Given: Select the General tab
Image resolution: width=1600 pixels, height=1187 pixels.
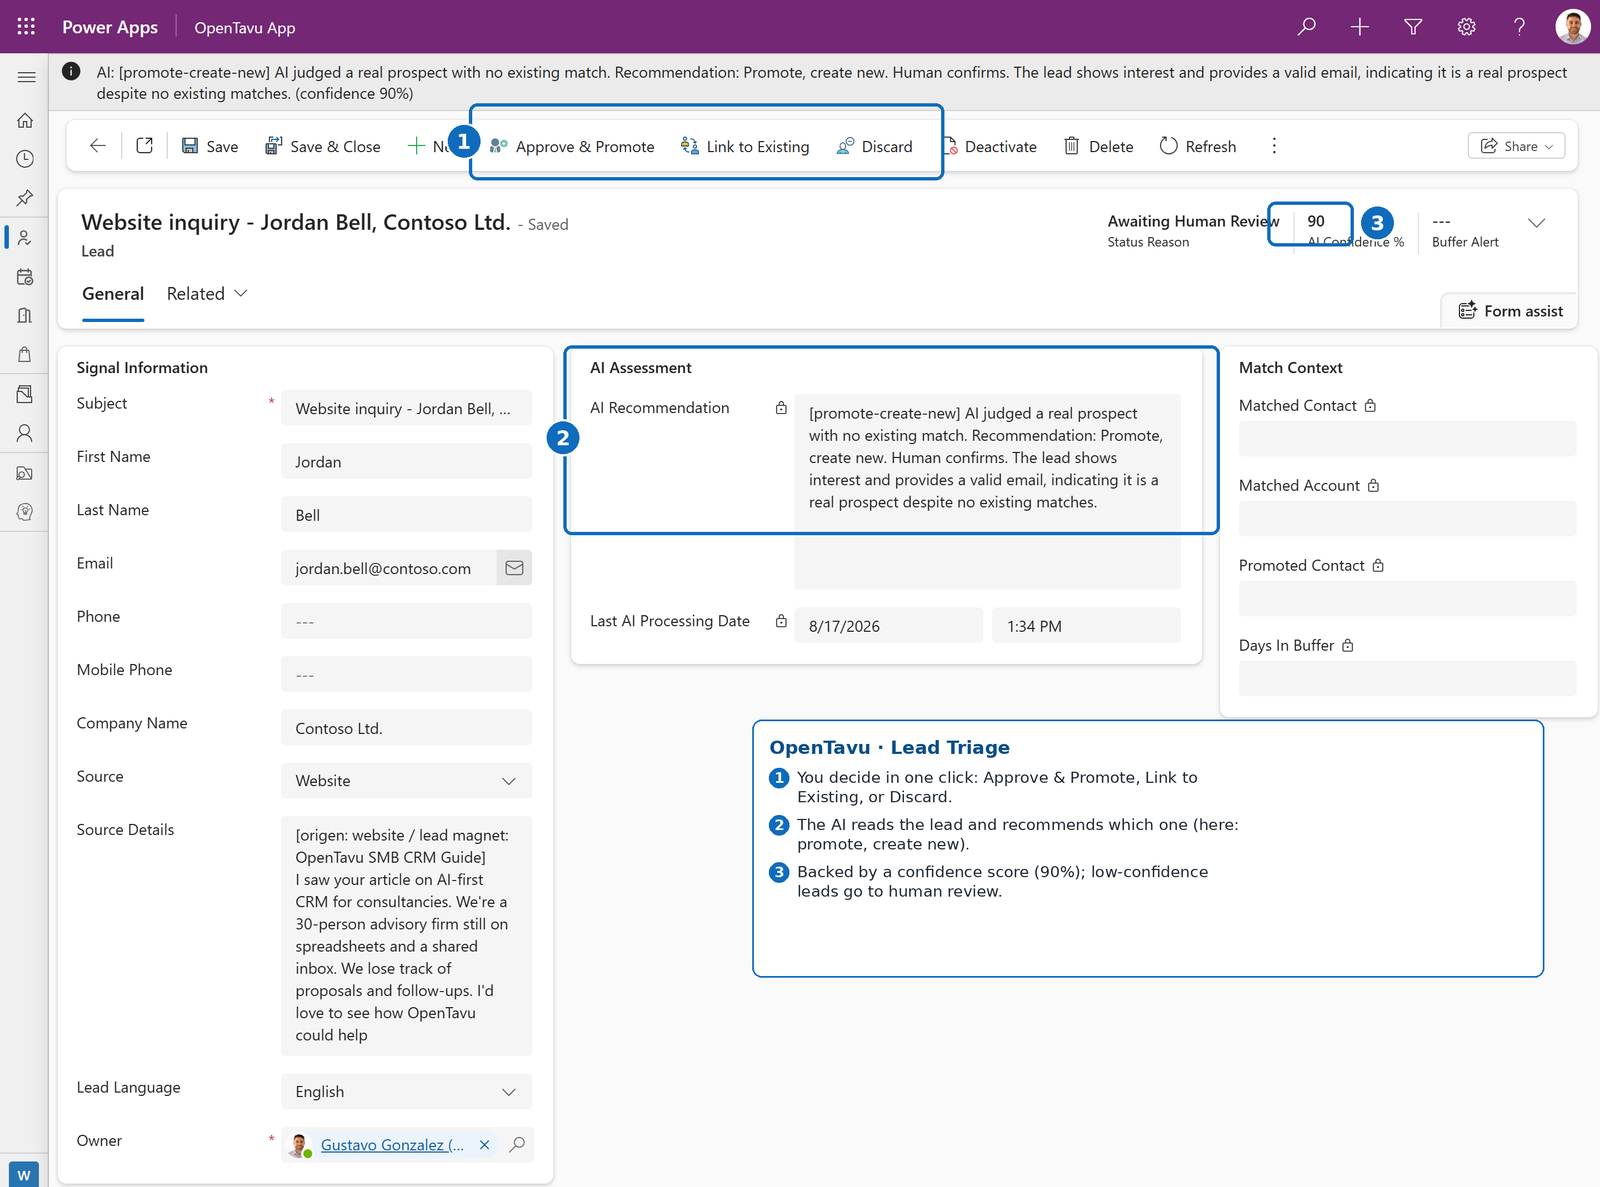Looking at the screenshot, I should 113,294.
